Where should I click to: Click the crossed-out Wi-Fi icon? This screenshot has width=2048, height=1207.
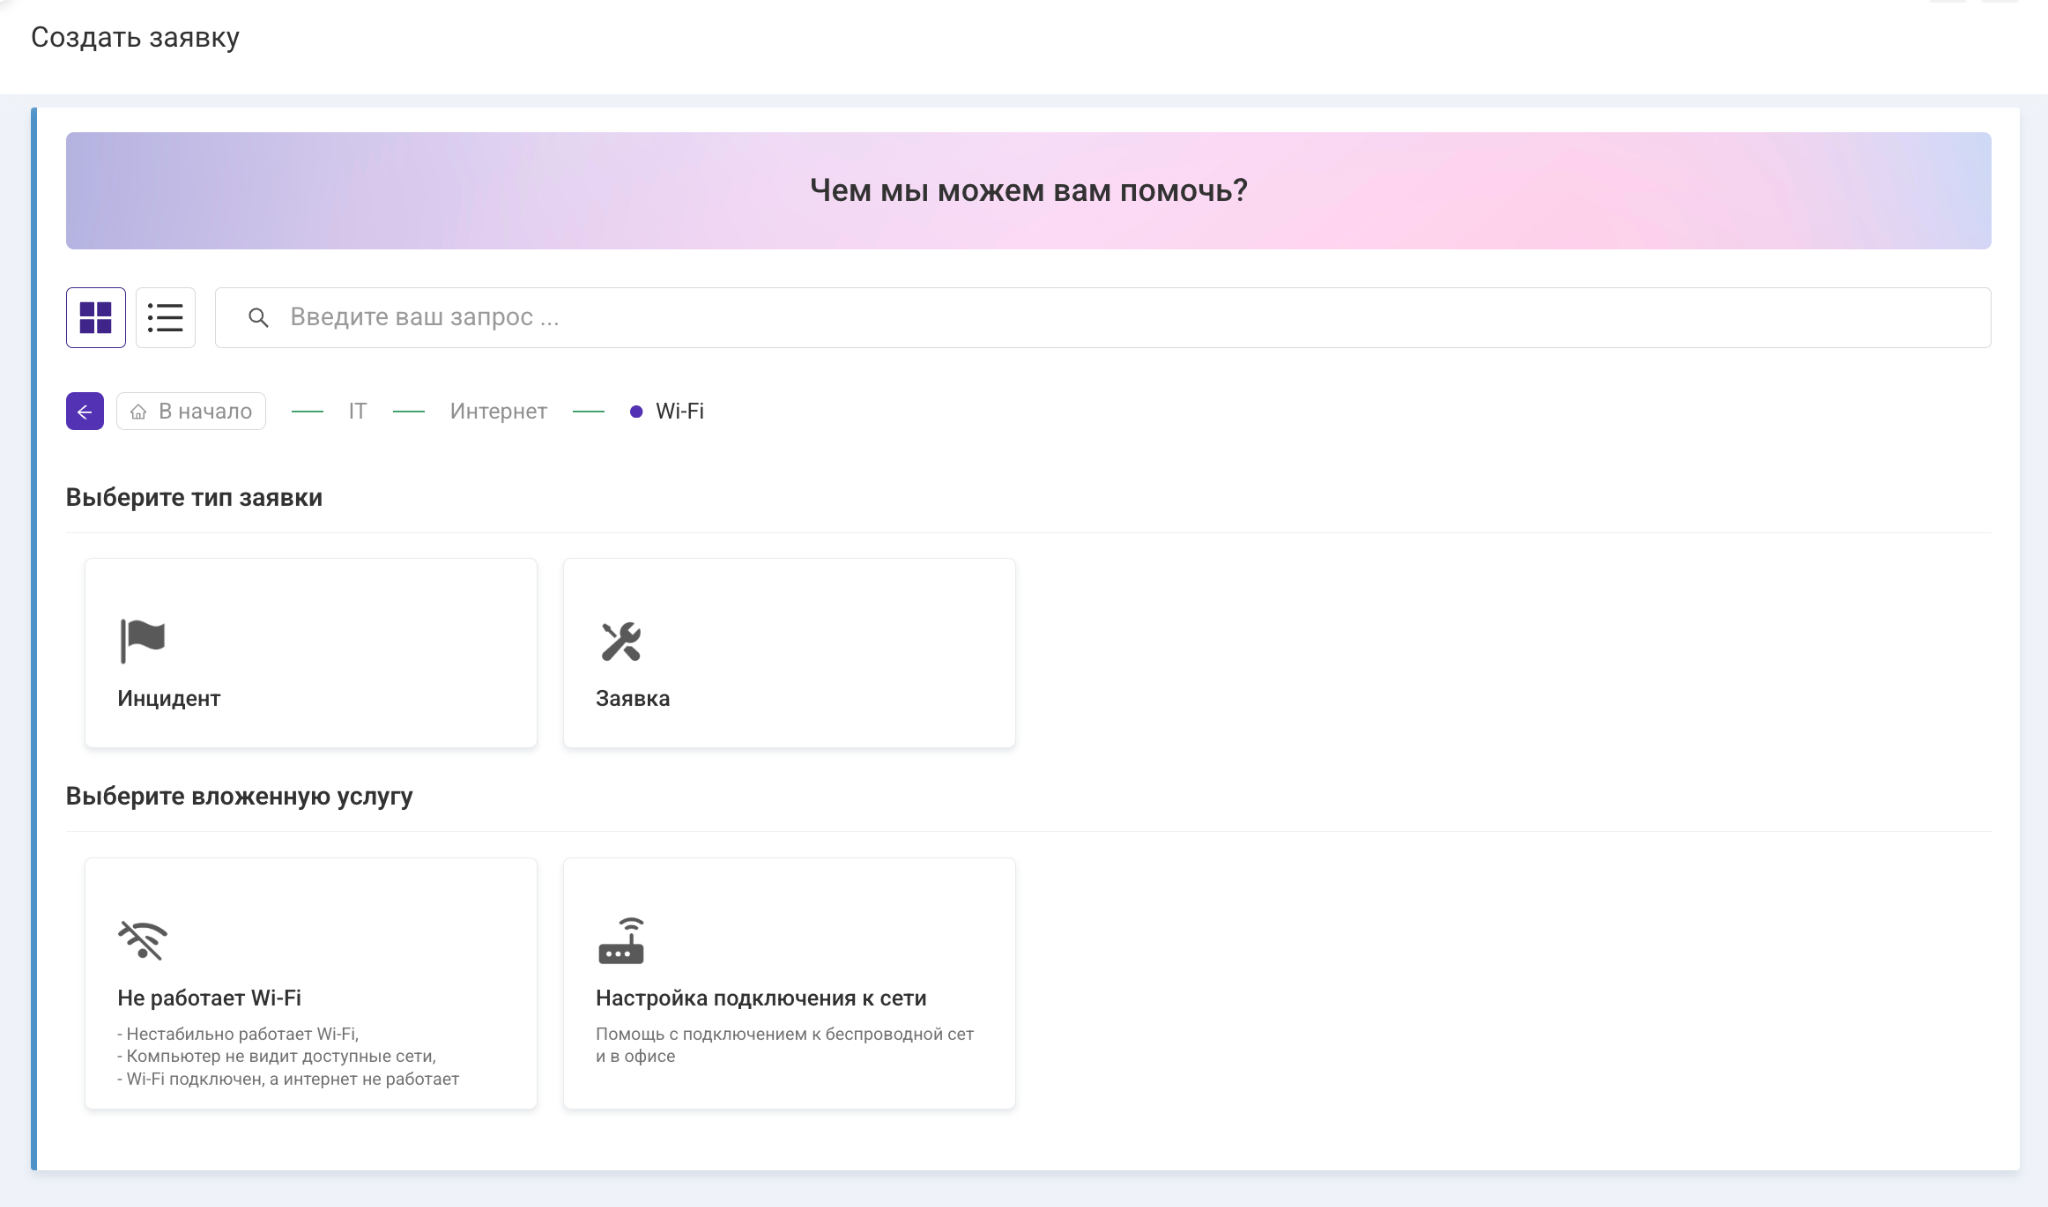point(143,940)
